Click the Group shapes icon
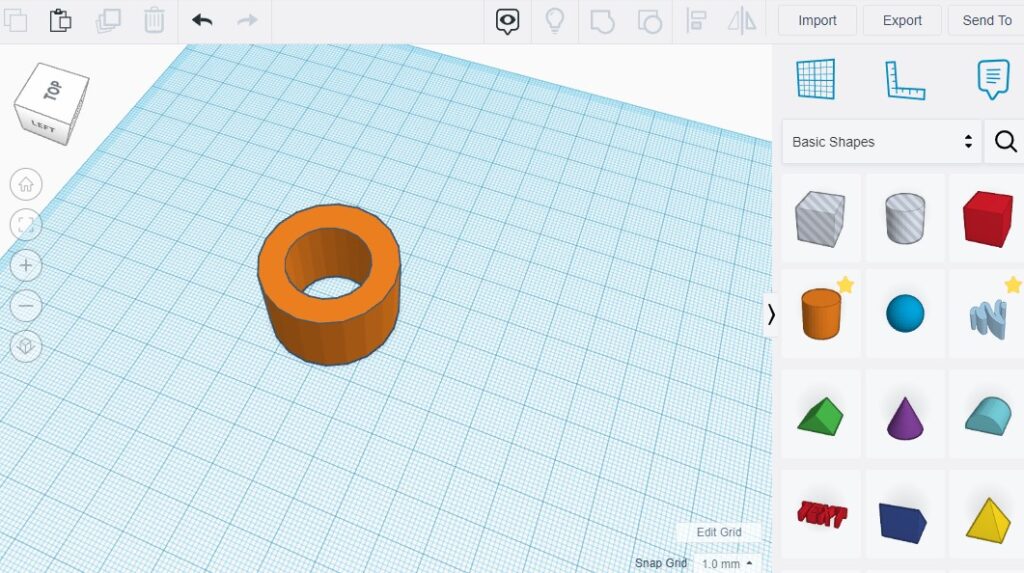The width and height of the screenshot is (1024, 573). [602, 21]
